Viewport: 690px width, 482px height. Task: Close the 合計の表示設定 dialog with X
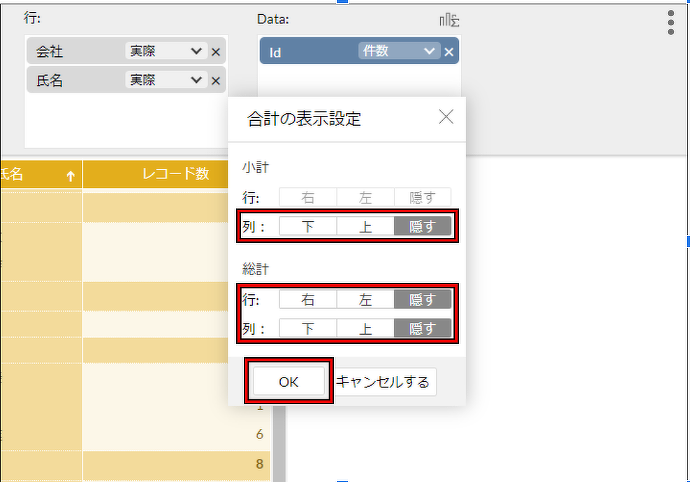(x=446, y=117)
